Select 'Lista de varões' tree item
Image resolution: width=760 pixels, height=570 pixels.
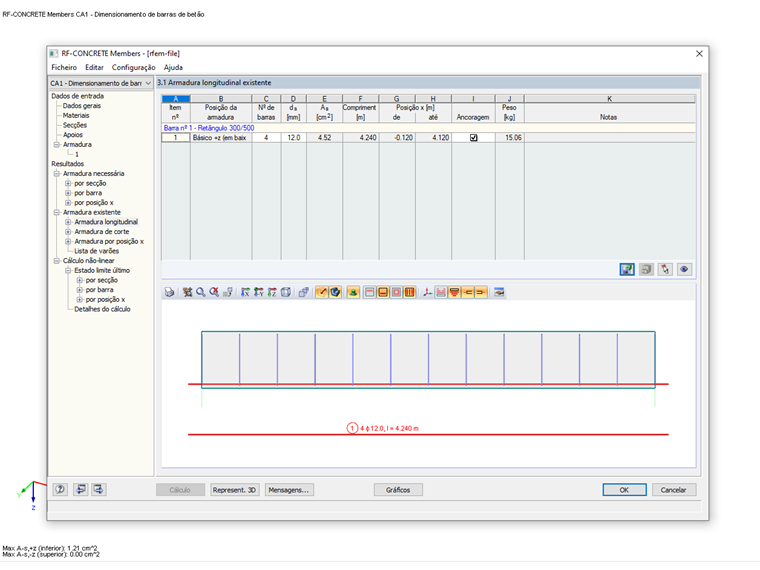pyautogui.click(x=96, y=251)
